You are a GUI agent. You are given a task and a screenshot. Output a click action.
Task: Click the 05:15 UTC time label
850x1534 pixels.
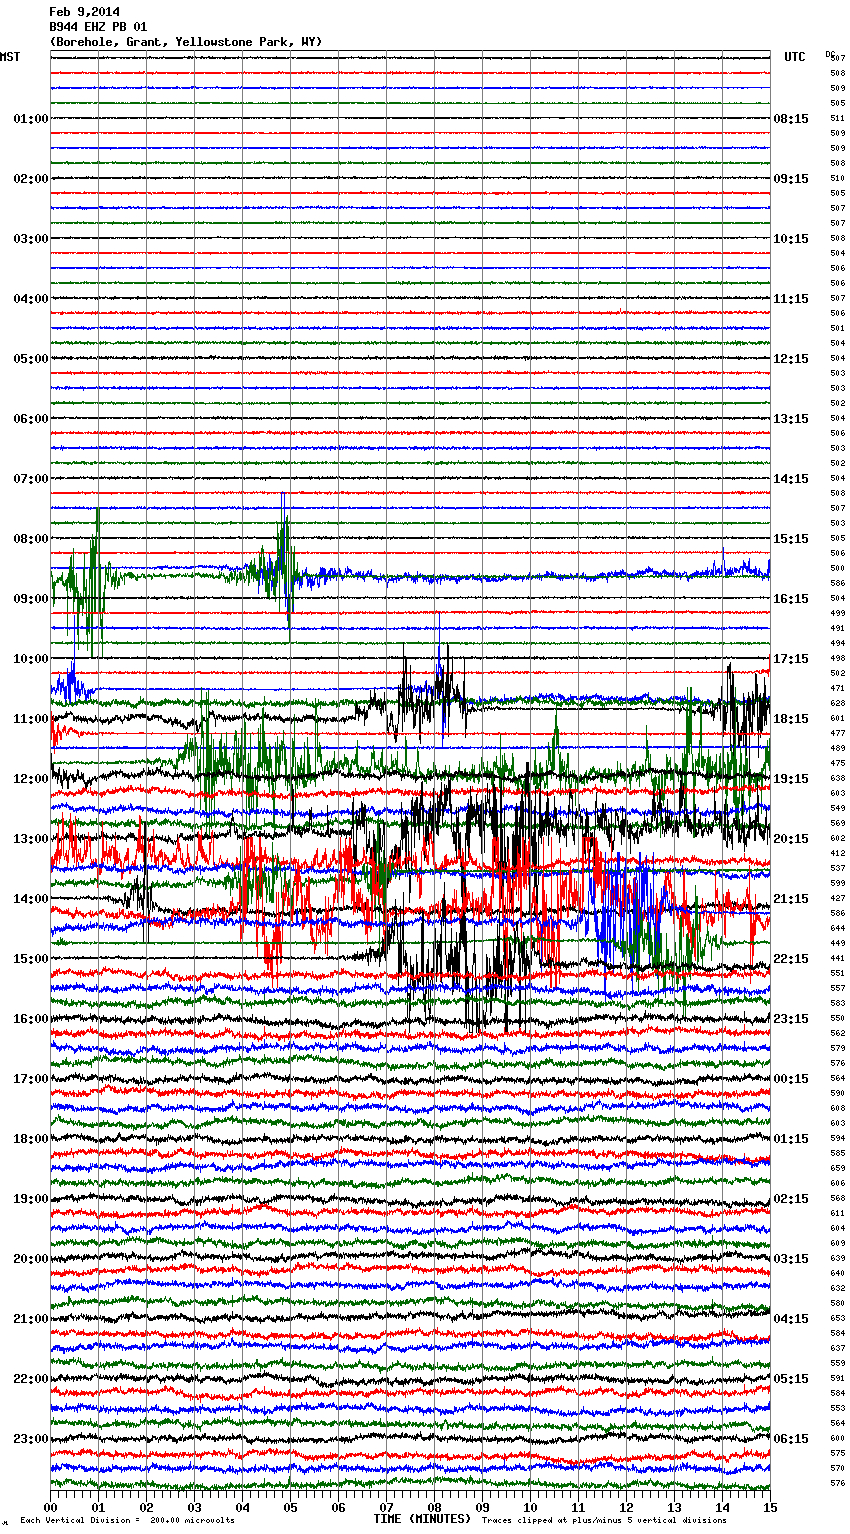[791, 1379]
